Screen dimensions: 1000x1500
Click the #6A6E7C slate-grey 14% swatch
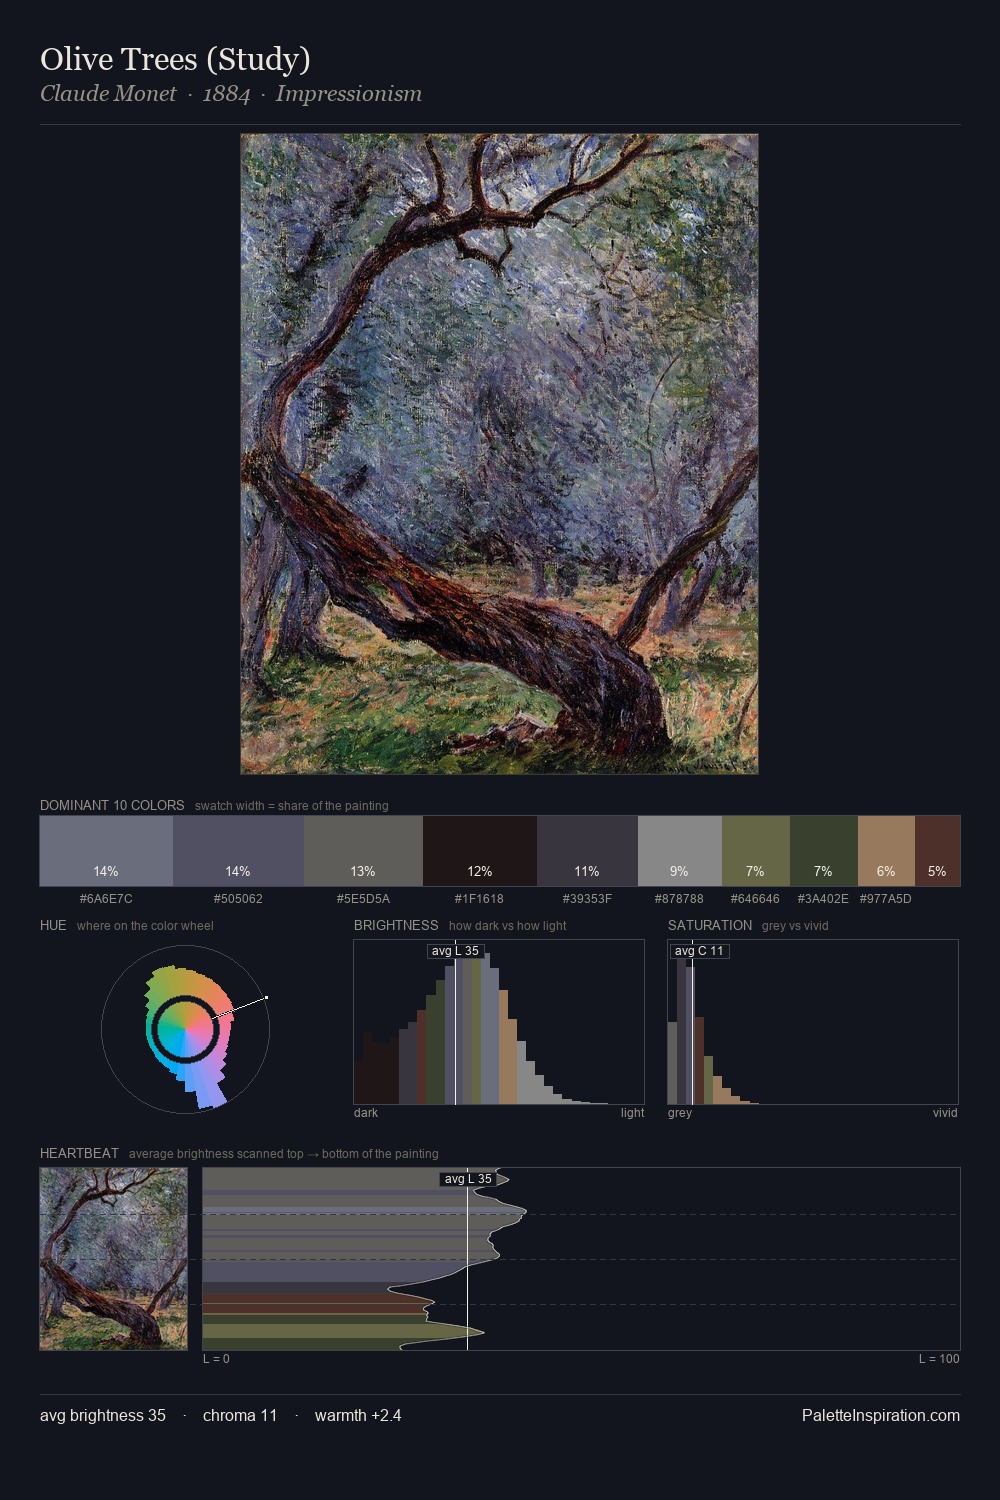click(106, 851)
